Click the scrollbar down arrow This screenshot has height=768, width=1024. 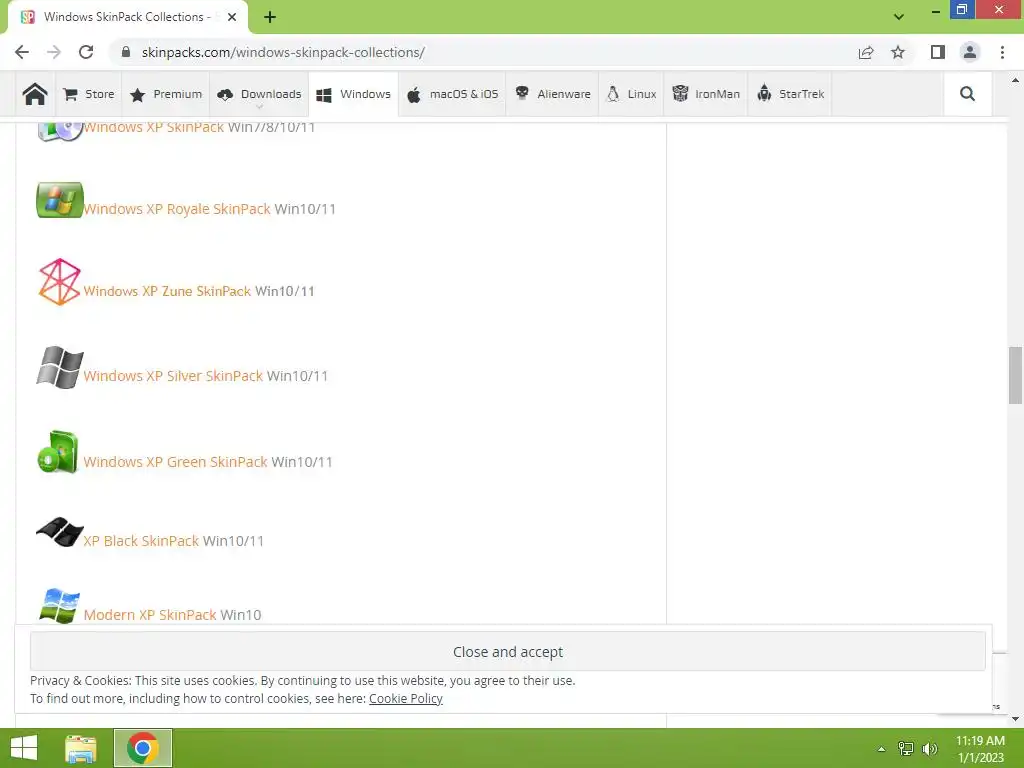click(x=1015, y=719)
